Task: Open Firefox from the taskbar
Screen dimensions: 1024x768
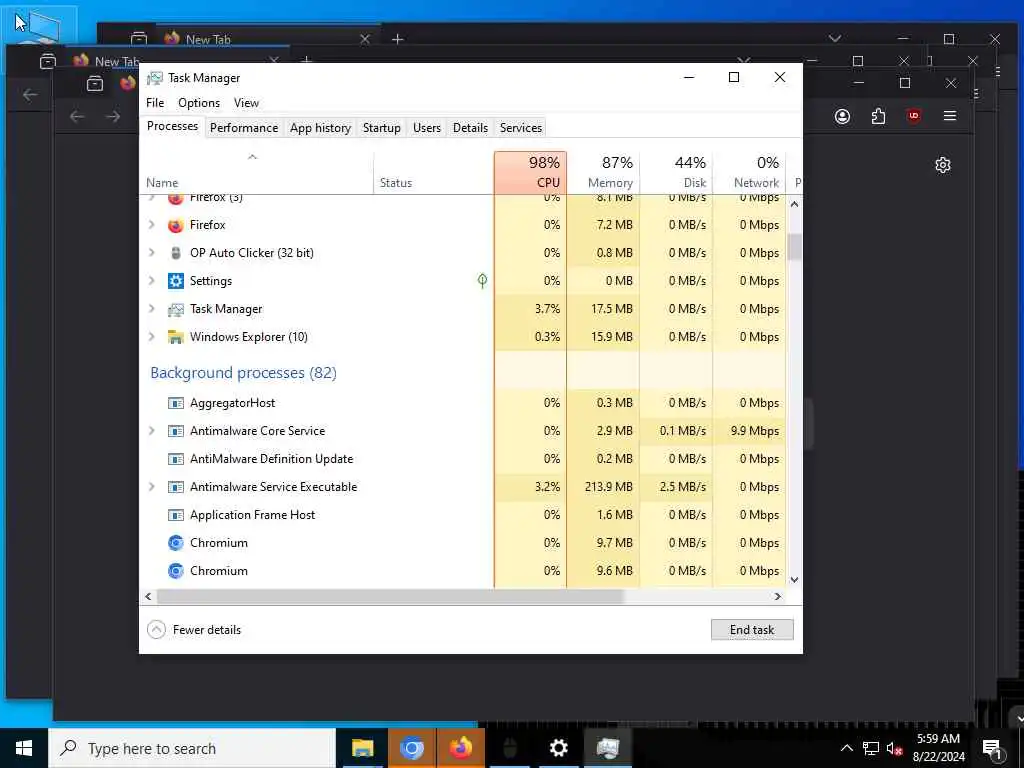Action: click(460, 748)
